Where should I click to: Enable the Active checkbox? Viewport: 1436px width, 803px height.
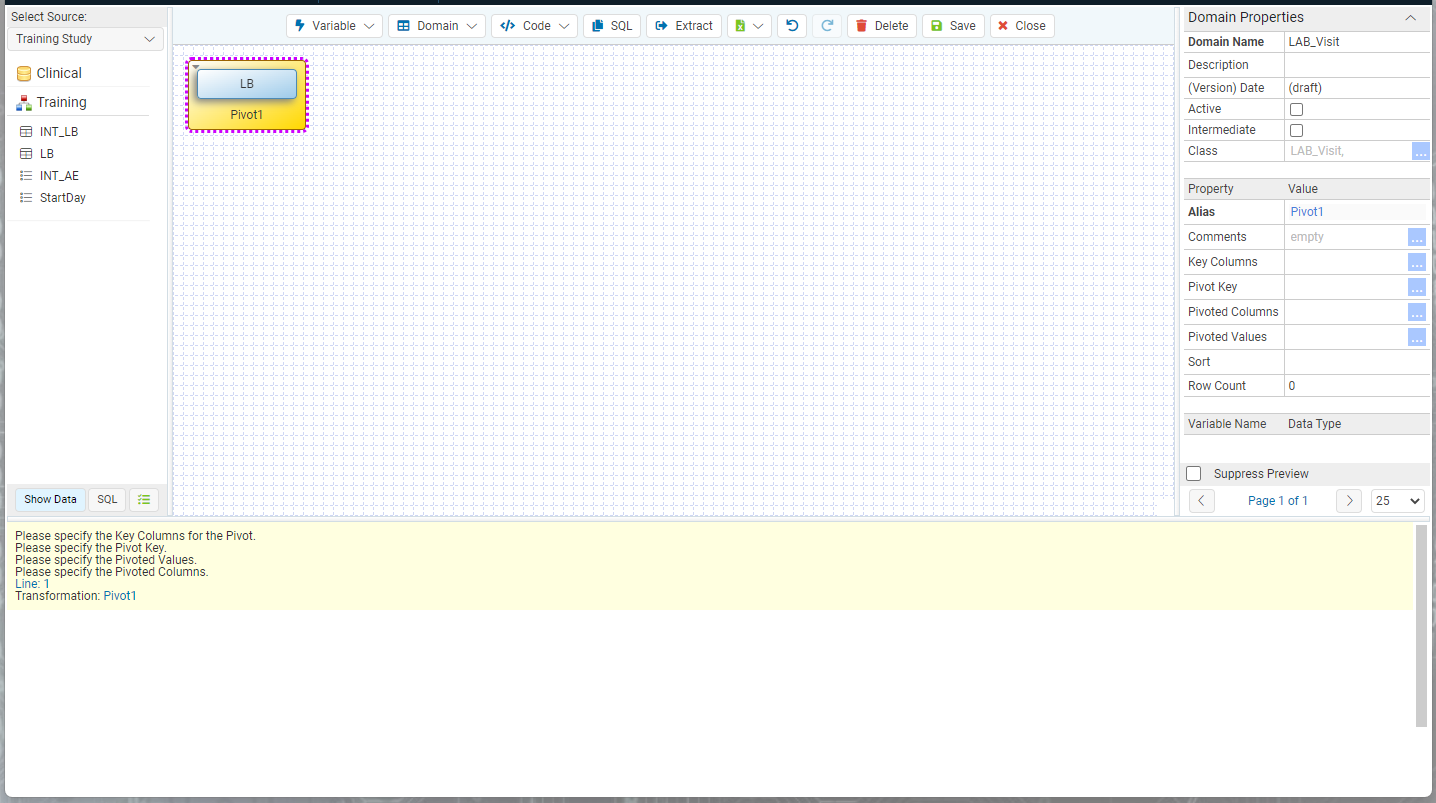tap(1296, 109)
